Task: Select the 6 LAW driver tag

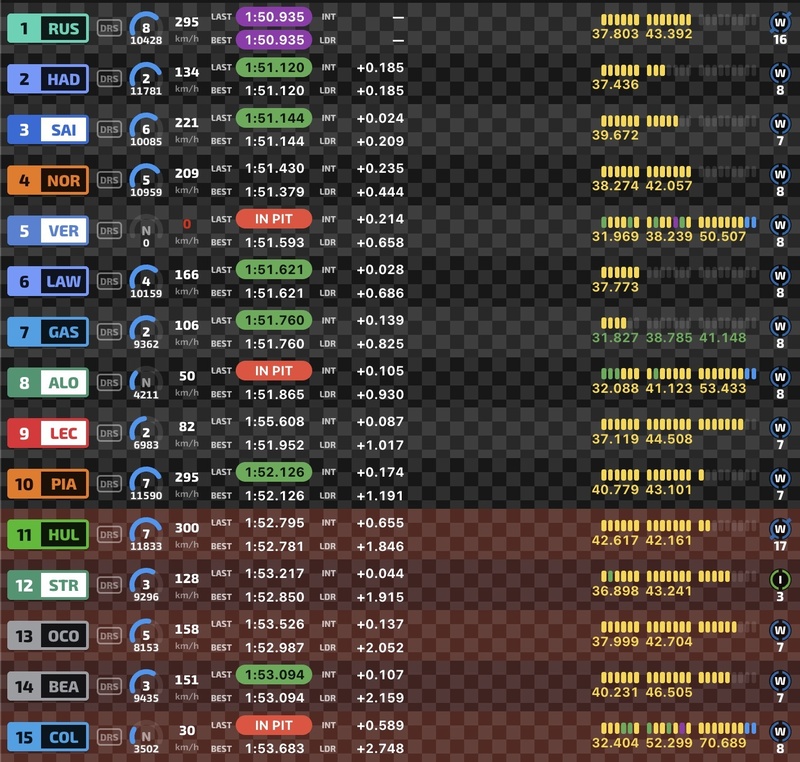Action: coord(48,281)
